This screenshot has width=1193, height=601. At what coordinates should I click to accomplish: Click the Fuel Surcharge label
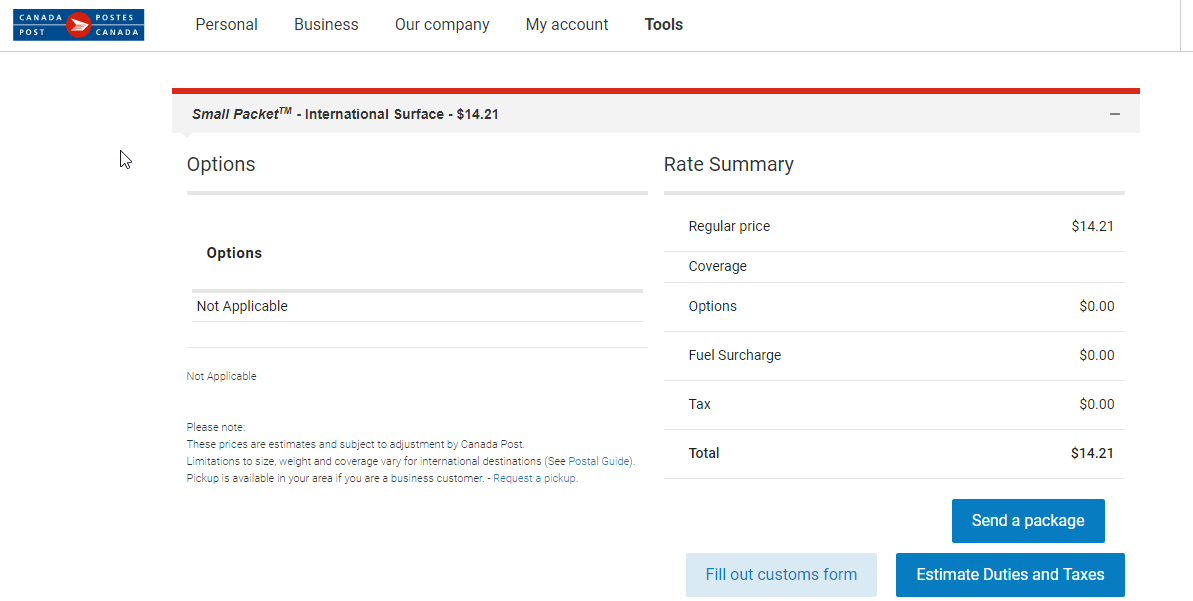[x=734, y=355]
